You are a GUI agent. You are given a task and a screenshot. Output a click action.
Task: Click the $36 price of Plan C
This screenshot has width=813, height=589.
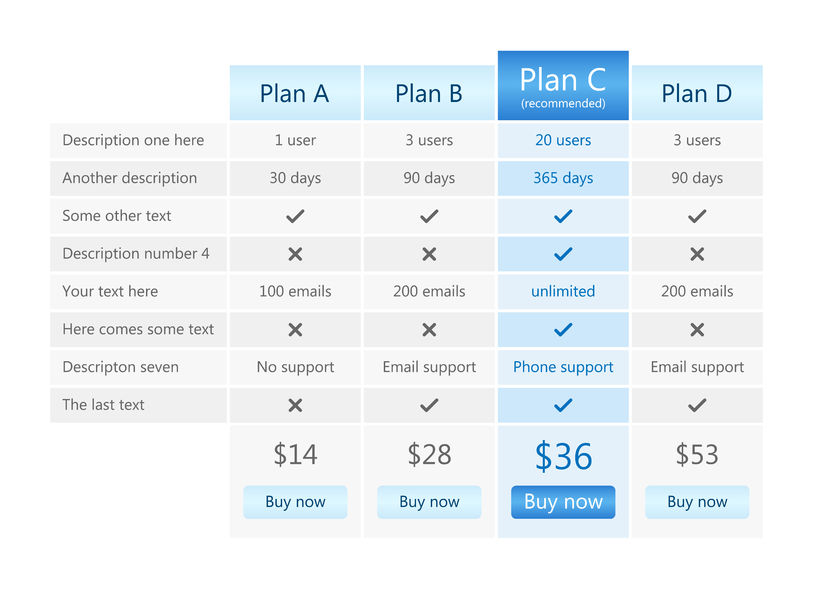click(x=563, y=456)
